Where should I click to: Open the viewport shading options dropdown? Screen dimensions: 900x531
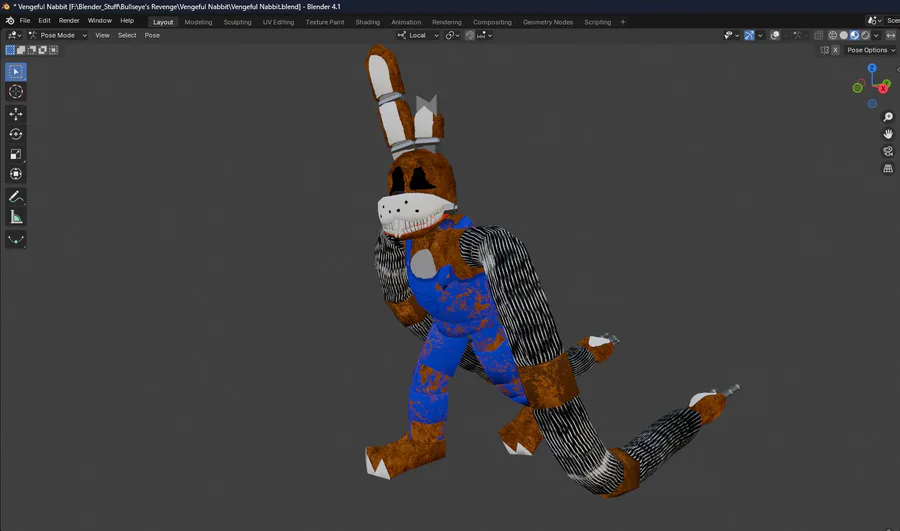click(876, 36)
